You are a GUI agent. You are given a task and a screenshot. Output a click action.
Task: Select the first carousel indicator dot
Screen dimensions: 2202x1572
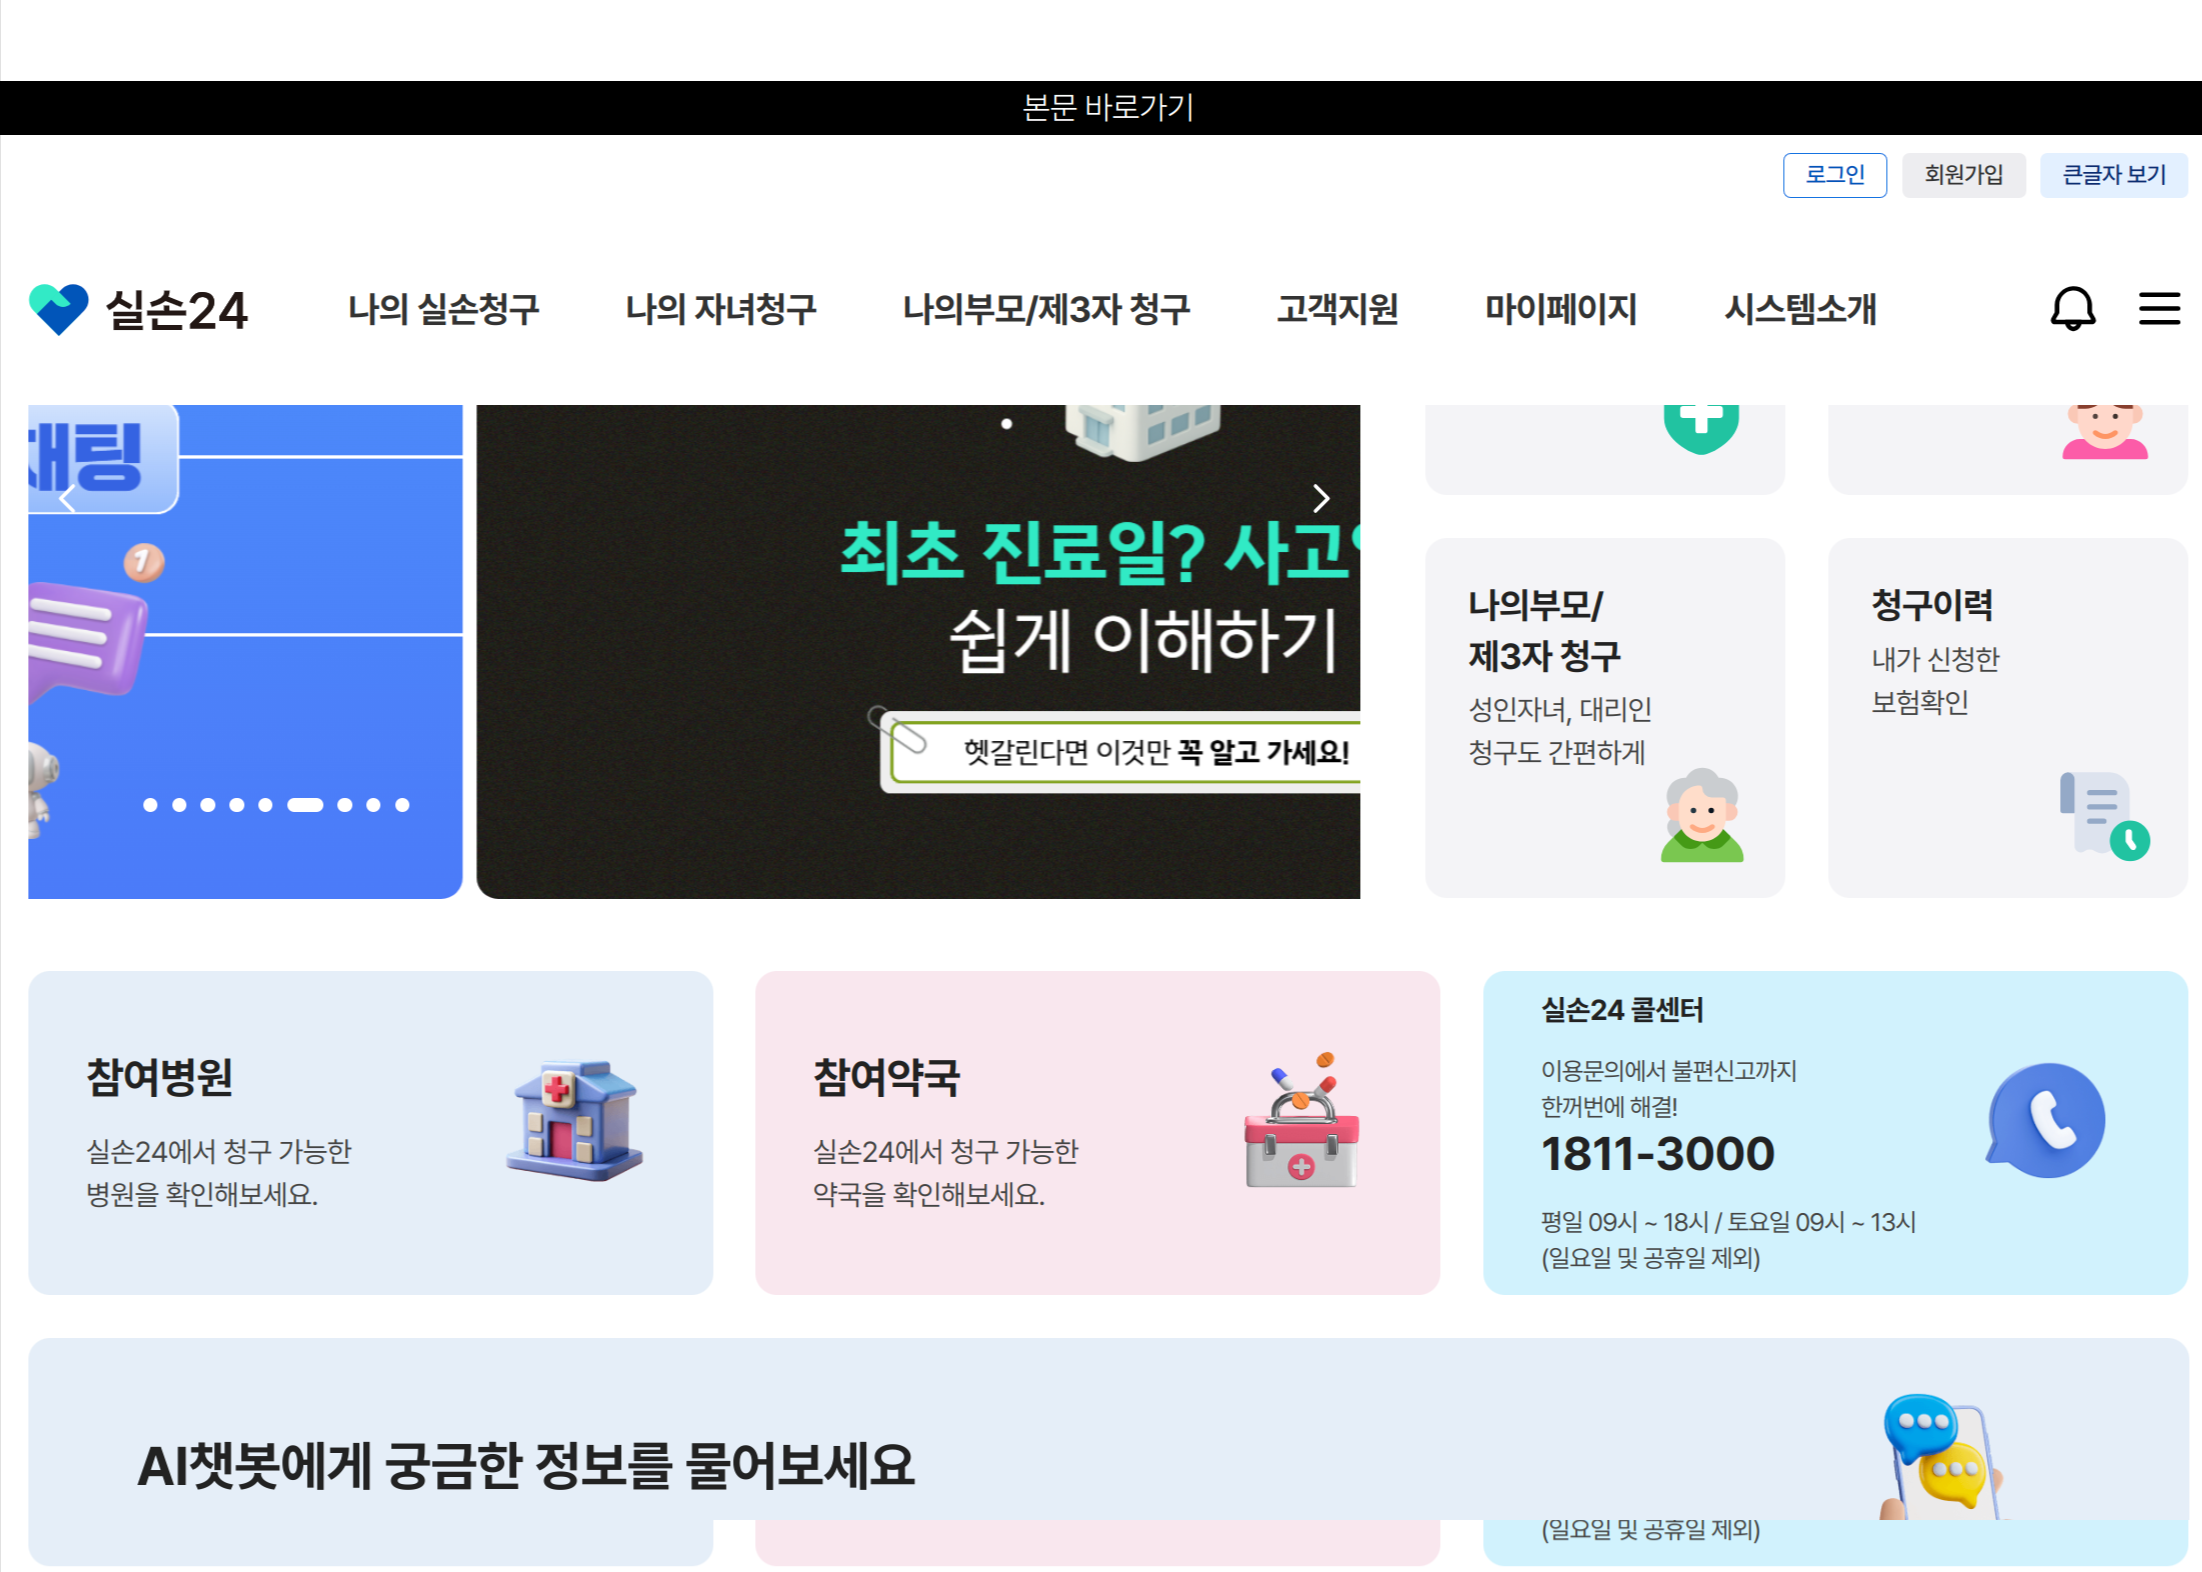point(150,805)
